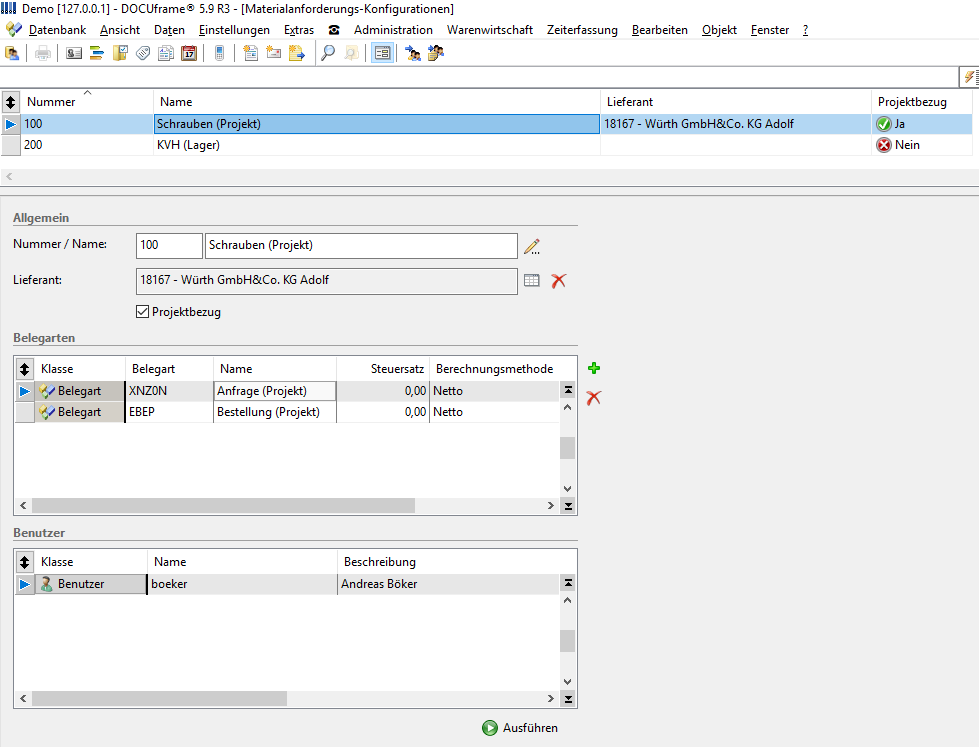
Task: Click the Nummer input field containing 100
Action: pyautogui.click(x=169, y=245)
